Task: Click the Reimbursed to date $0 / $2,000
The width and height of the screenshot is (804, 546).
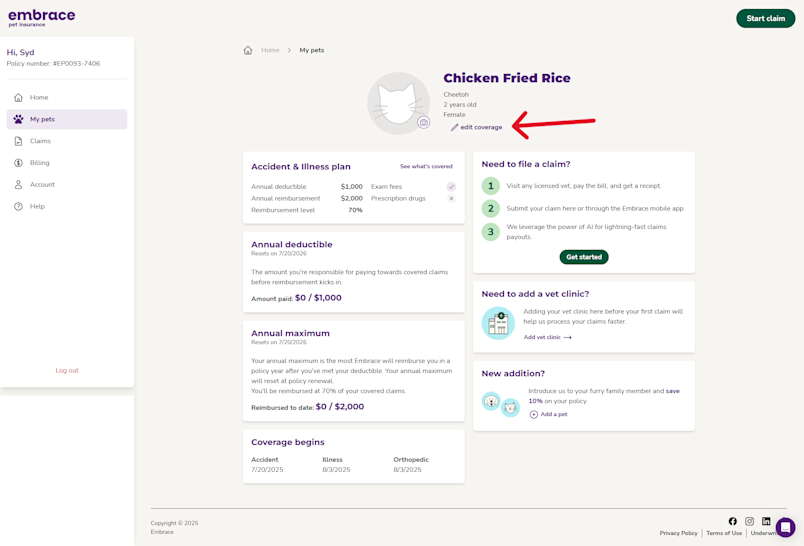Action: click(308, 407)
